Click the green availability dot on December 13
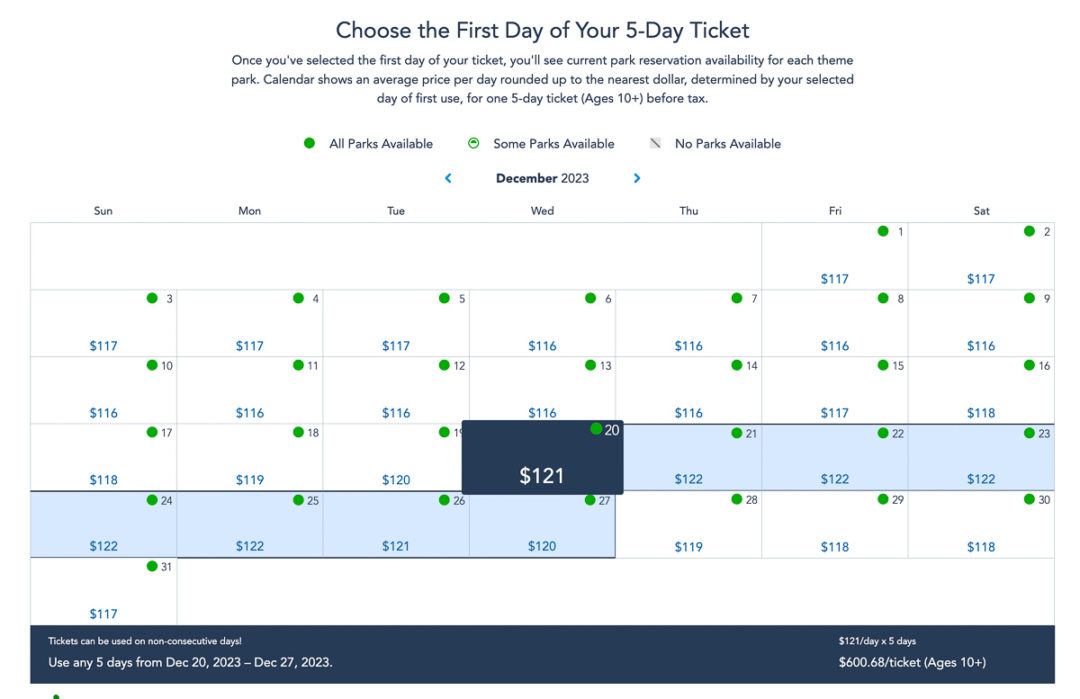1080x699 pixels. coord(591,365)
